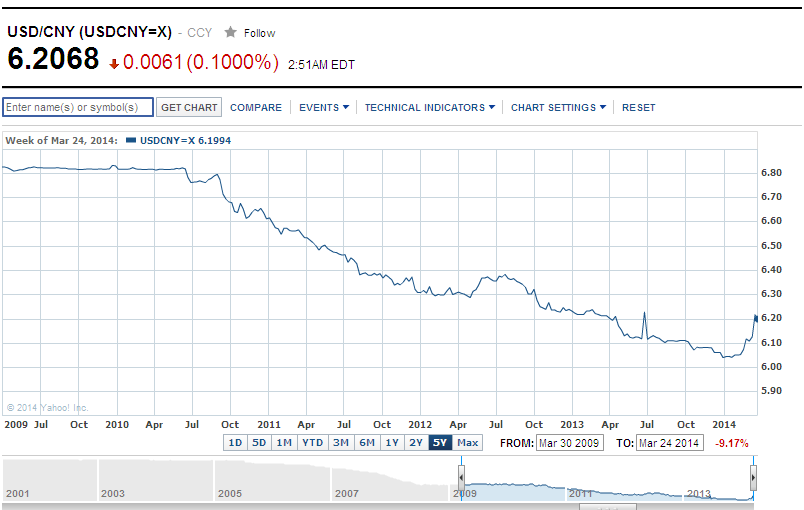Click the 2014 x-axis label
This screenshot has width=804, height=510.
(724, 424)
